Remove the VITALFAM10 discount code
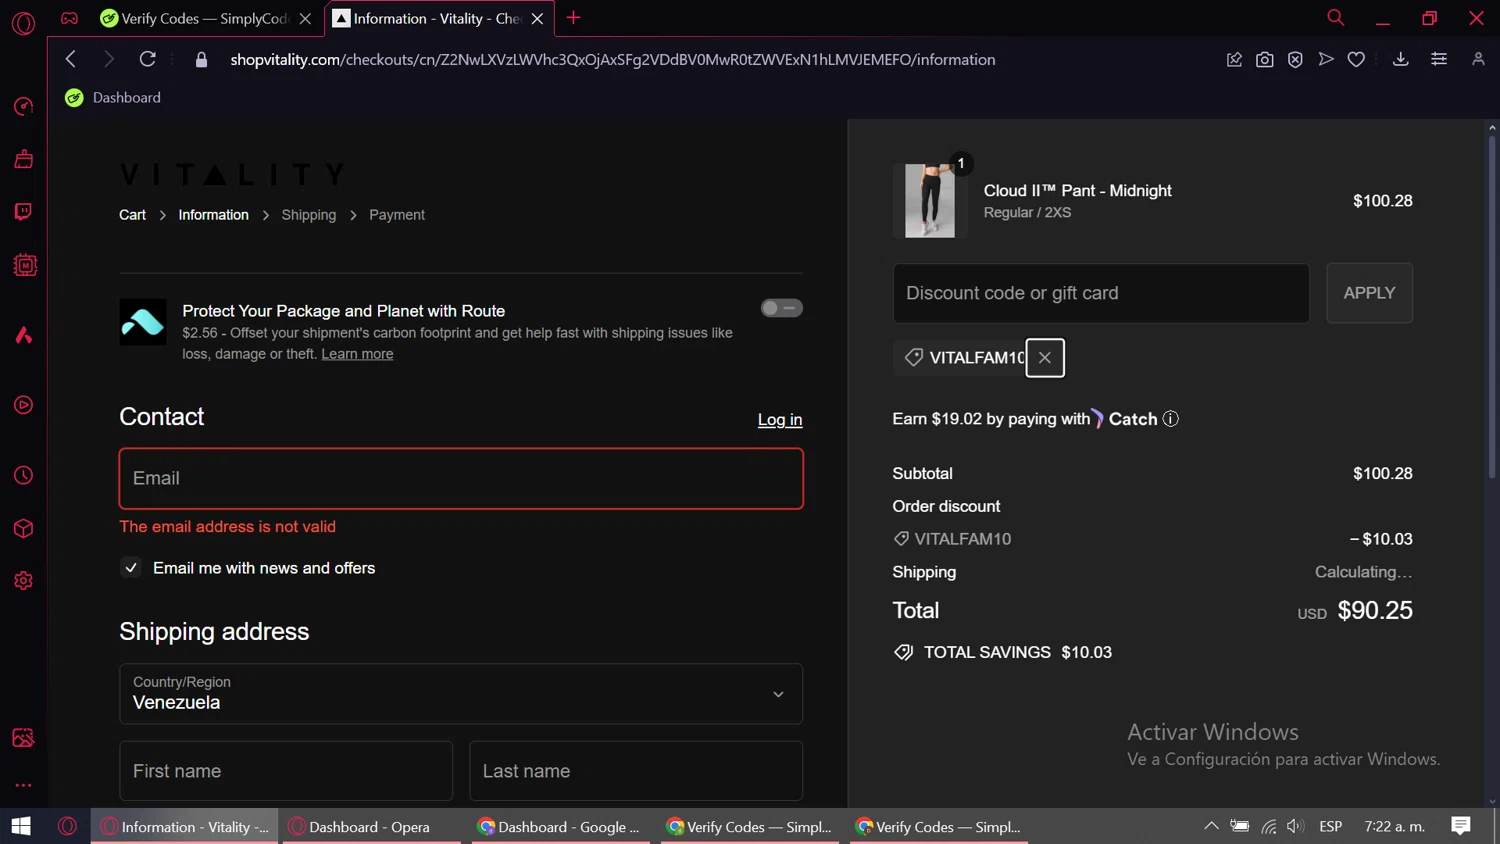 tap(1045, 358)
